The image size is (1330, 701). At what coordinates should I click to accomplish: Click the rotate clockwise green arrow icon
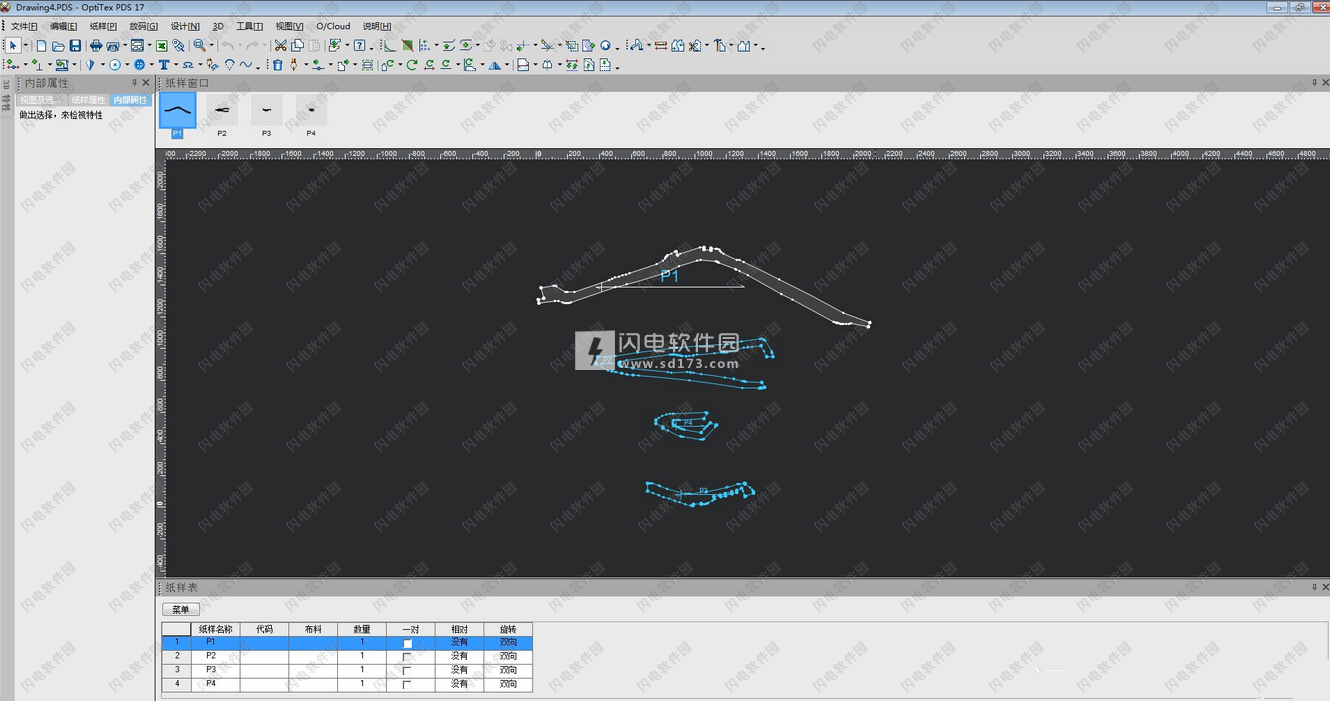[x=412, y=65]
